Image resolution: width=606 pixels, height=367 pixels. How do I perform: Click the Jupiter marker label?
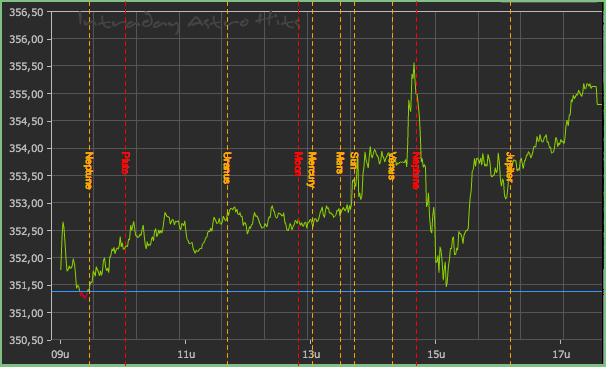(509, 167)
